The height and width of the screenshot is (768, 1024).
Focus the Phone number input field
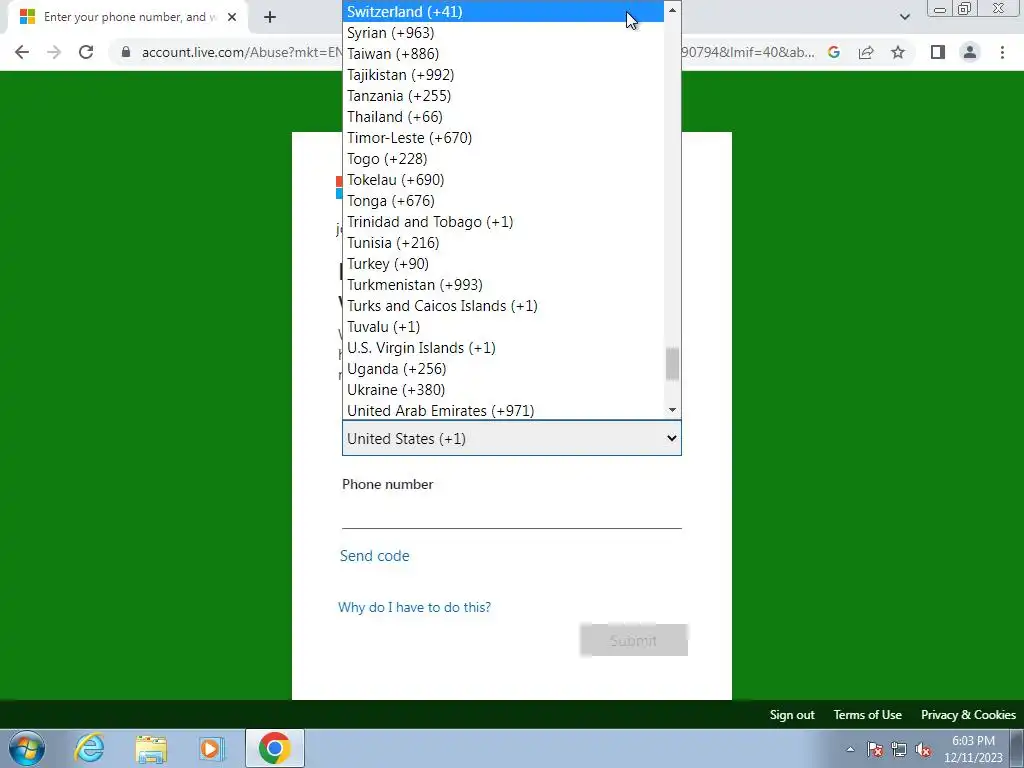point(511,513)
